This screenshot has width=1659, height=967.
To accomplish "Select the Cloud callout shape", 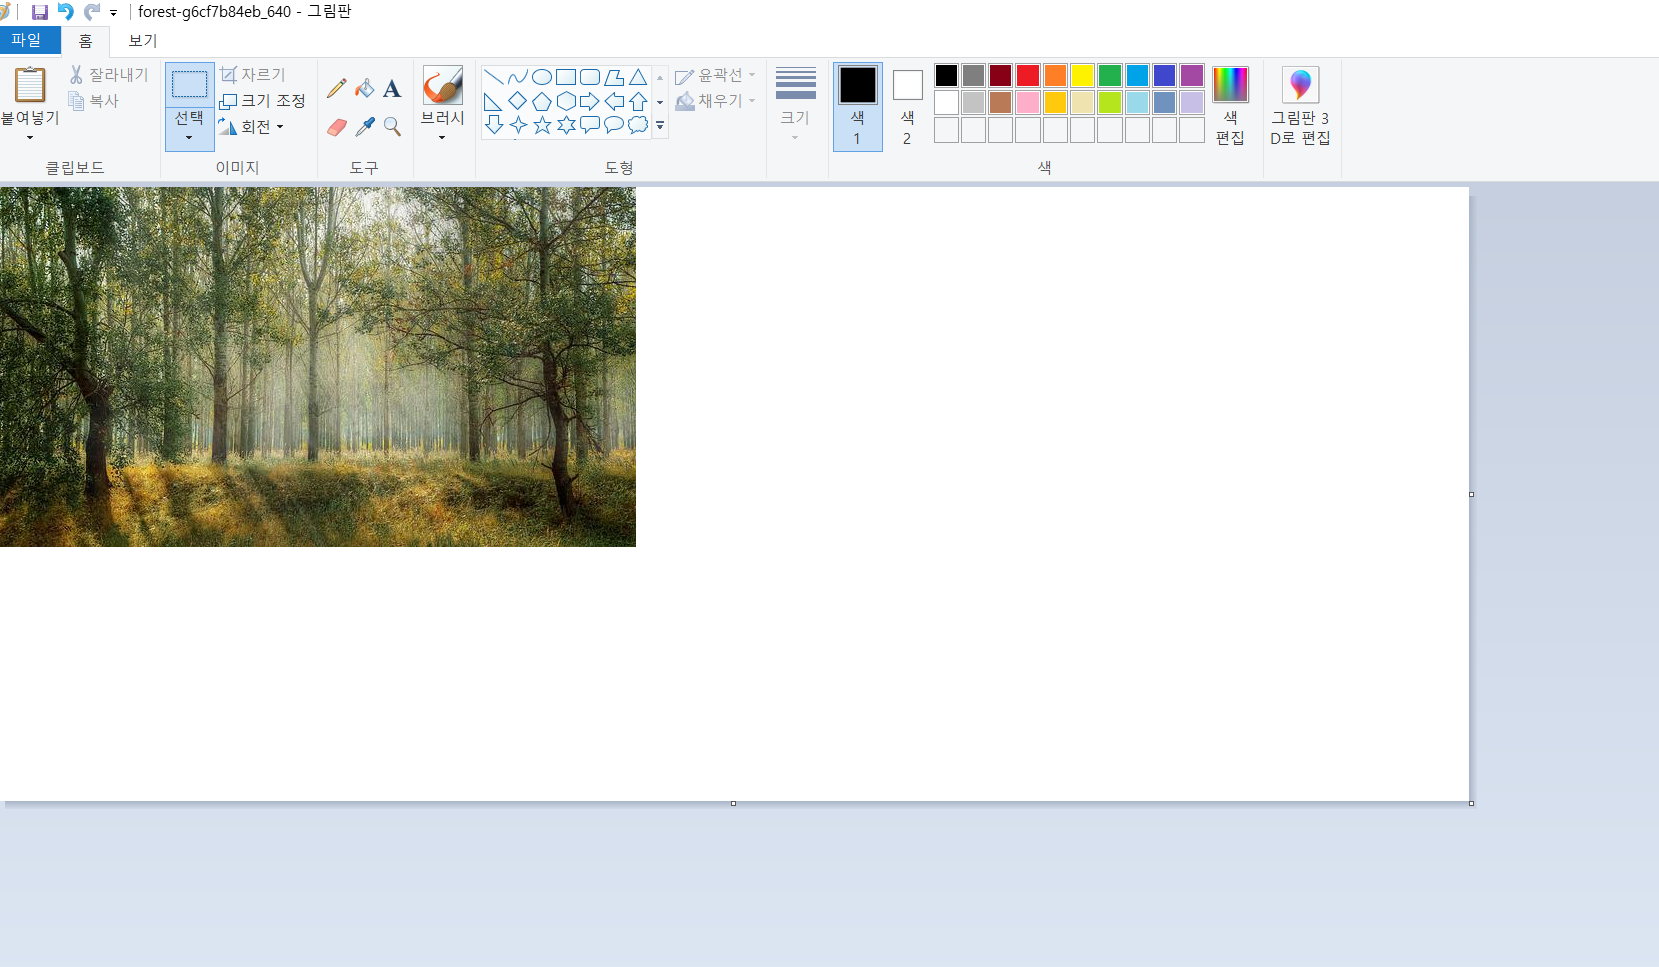I will tap(638, 125).
